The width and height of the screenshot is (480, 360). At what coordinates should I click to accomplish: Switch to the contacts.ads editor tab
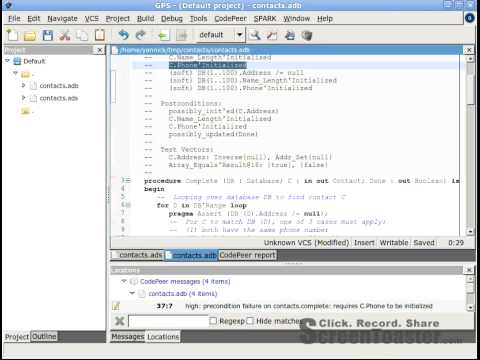[x=137, y=255]
